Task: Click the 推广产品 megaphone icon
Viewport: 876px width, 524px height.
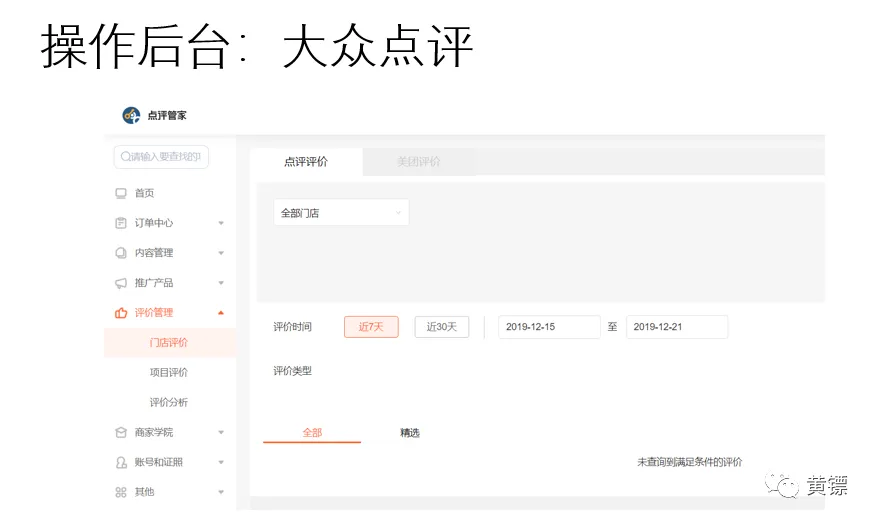Action: click(121, 283)
